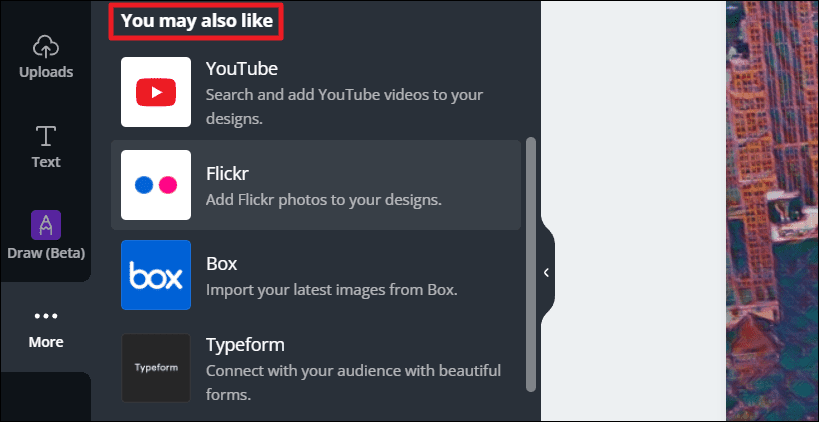Open the Uploads panel cloud icon
The height and width of the screenshot is (422, 819).
[46, 47]
